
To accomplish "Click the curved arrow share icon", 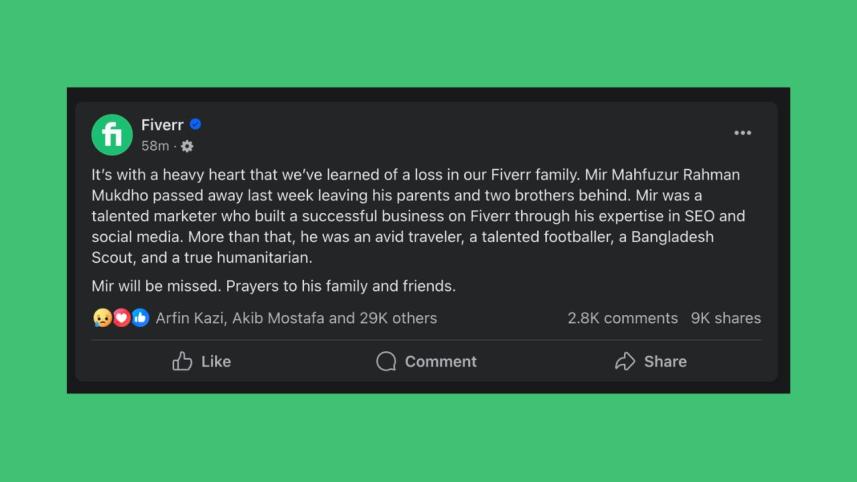I will 625,361.
